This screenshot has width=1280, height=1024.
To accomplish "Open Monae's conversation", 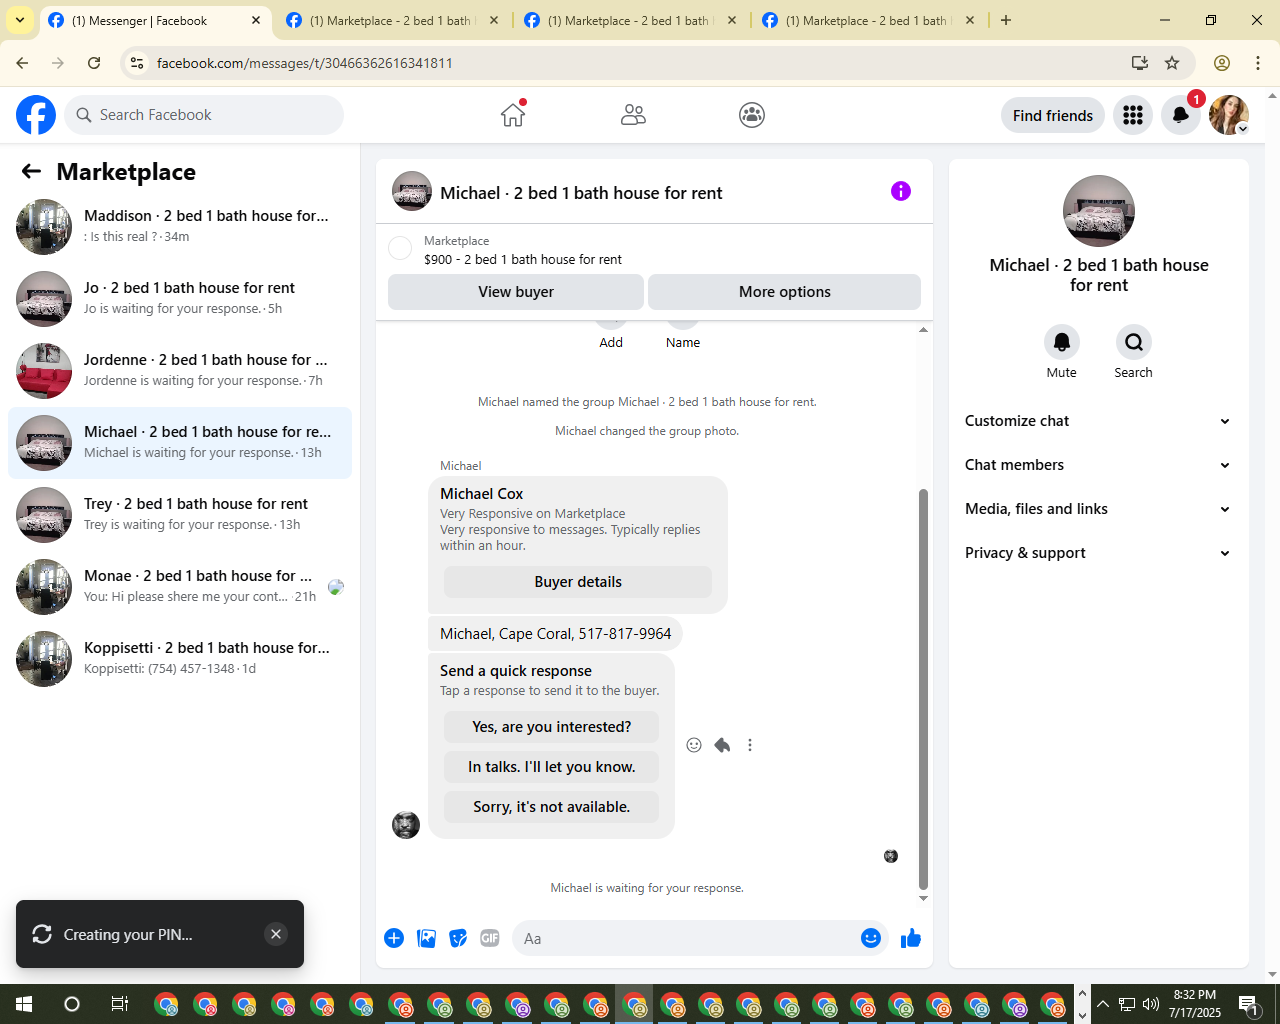I will pos(180,587).
